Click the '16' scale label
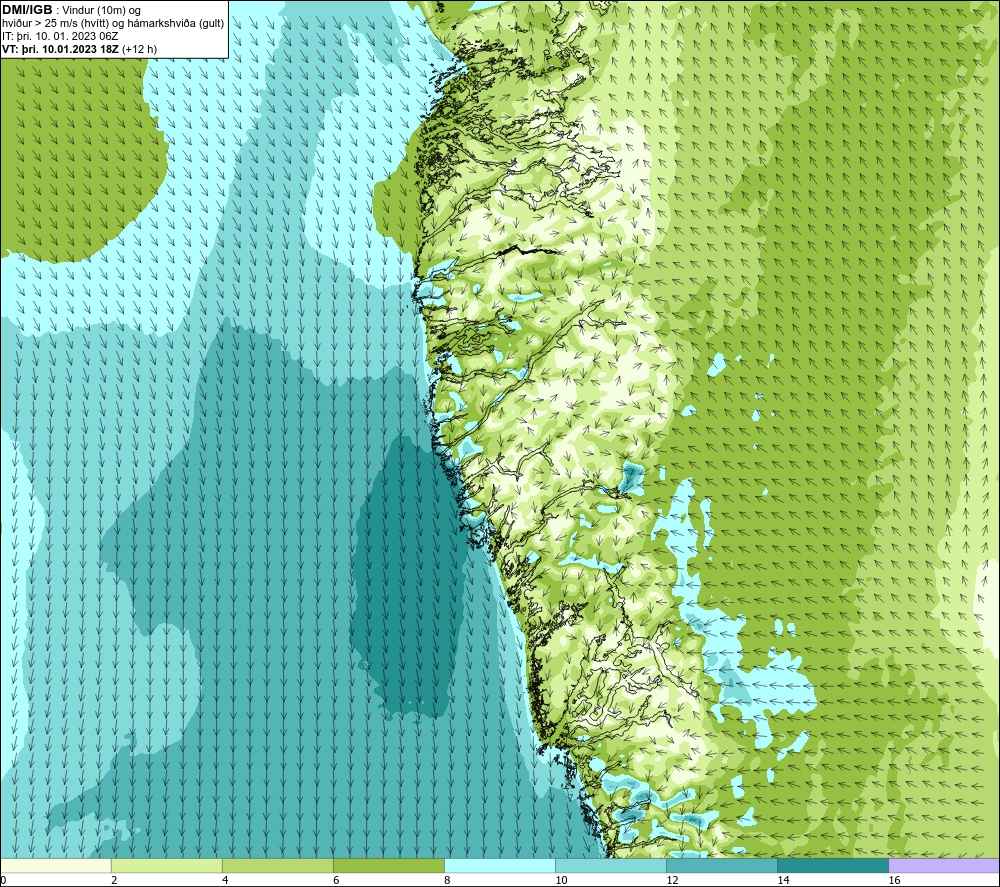The image size is (1000, 887). click(x=894, y=881)
